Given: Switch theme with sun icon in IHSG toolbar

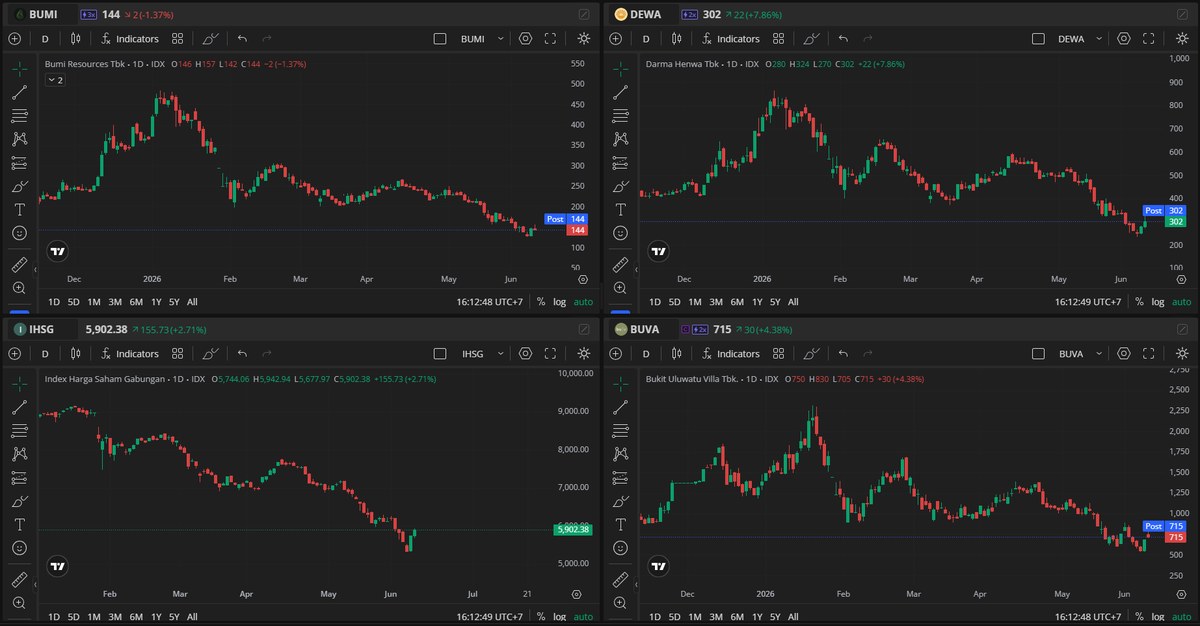Looking at the screenshot, I should coord(584,354).
